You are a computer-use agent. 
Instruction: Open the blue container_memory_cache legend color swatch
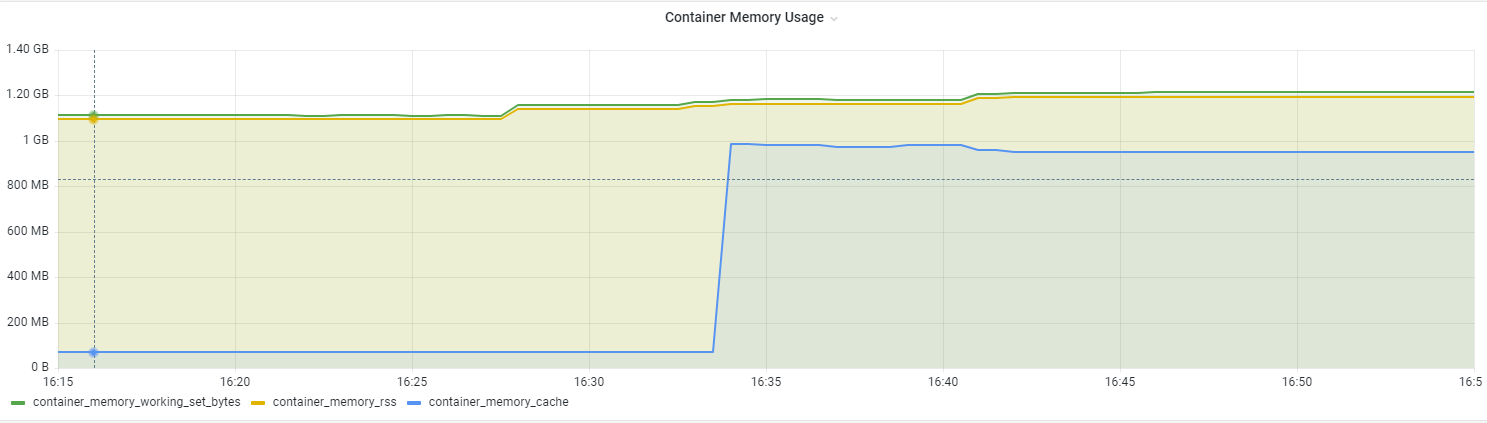pyautogui.click(x=413, y=403)
